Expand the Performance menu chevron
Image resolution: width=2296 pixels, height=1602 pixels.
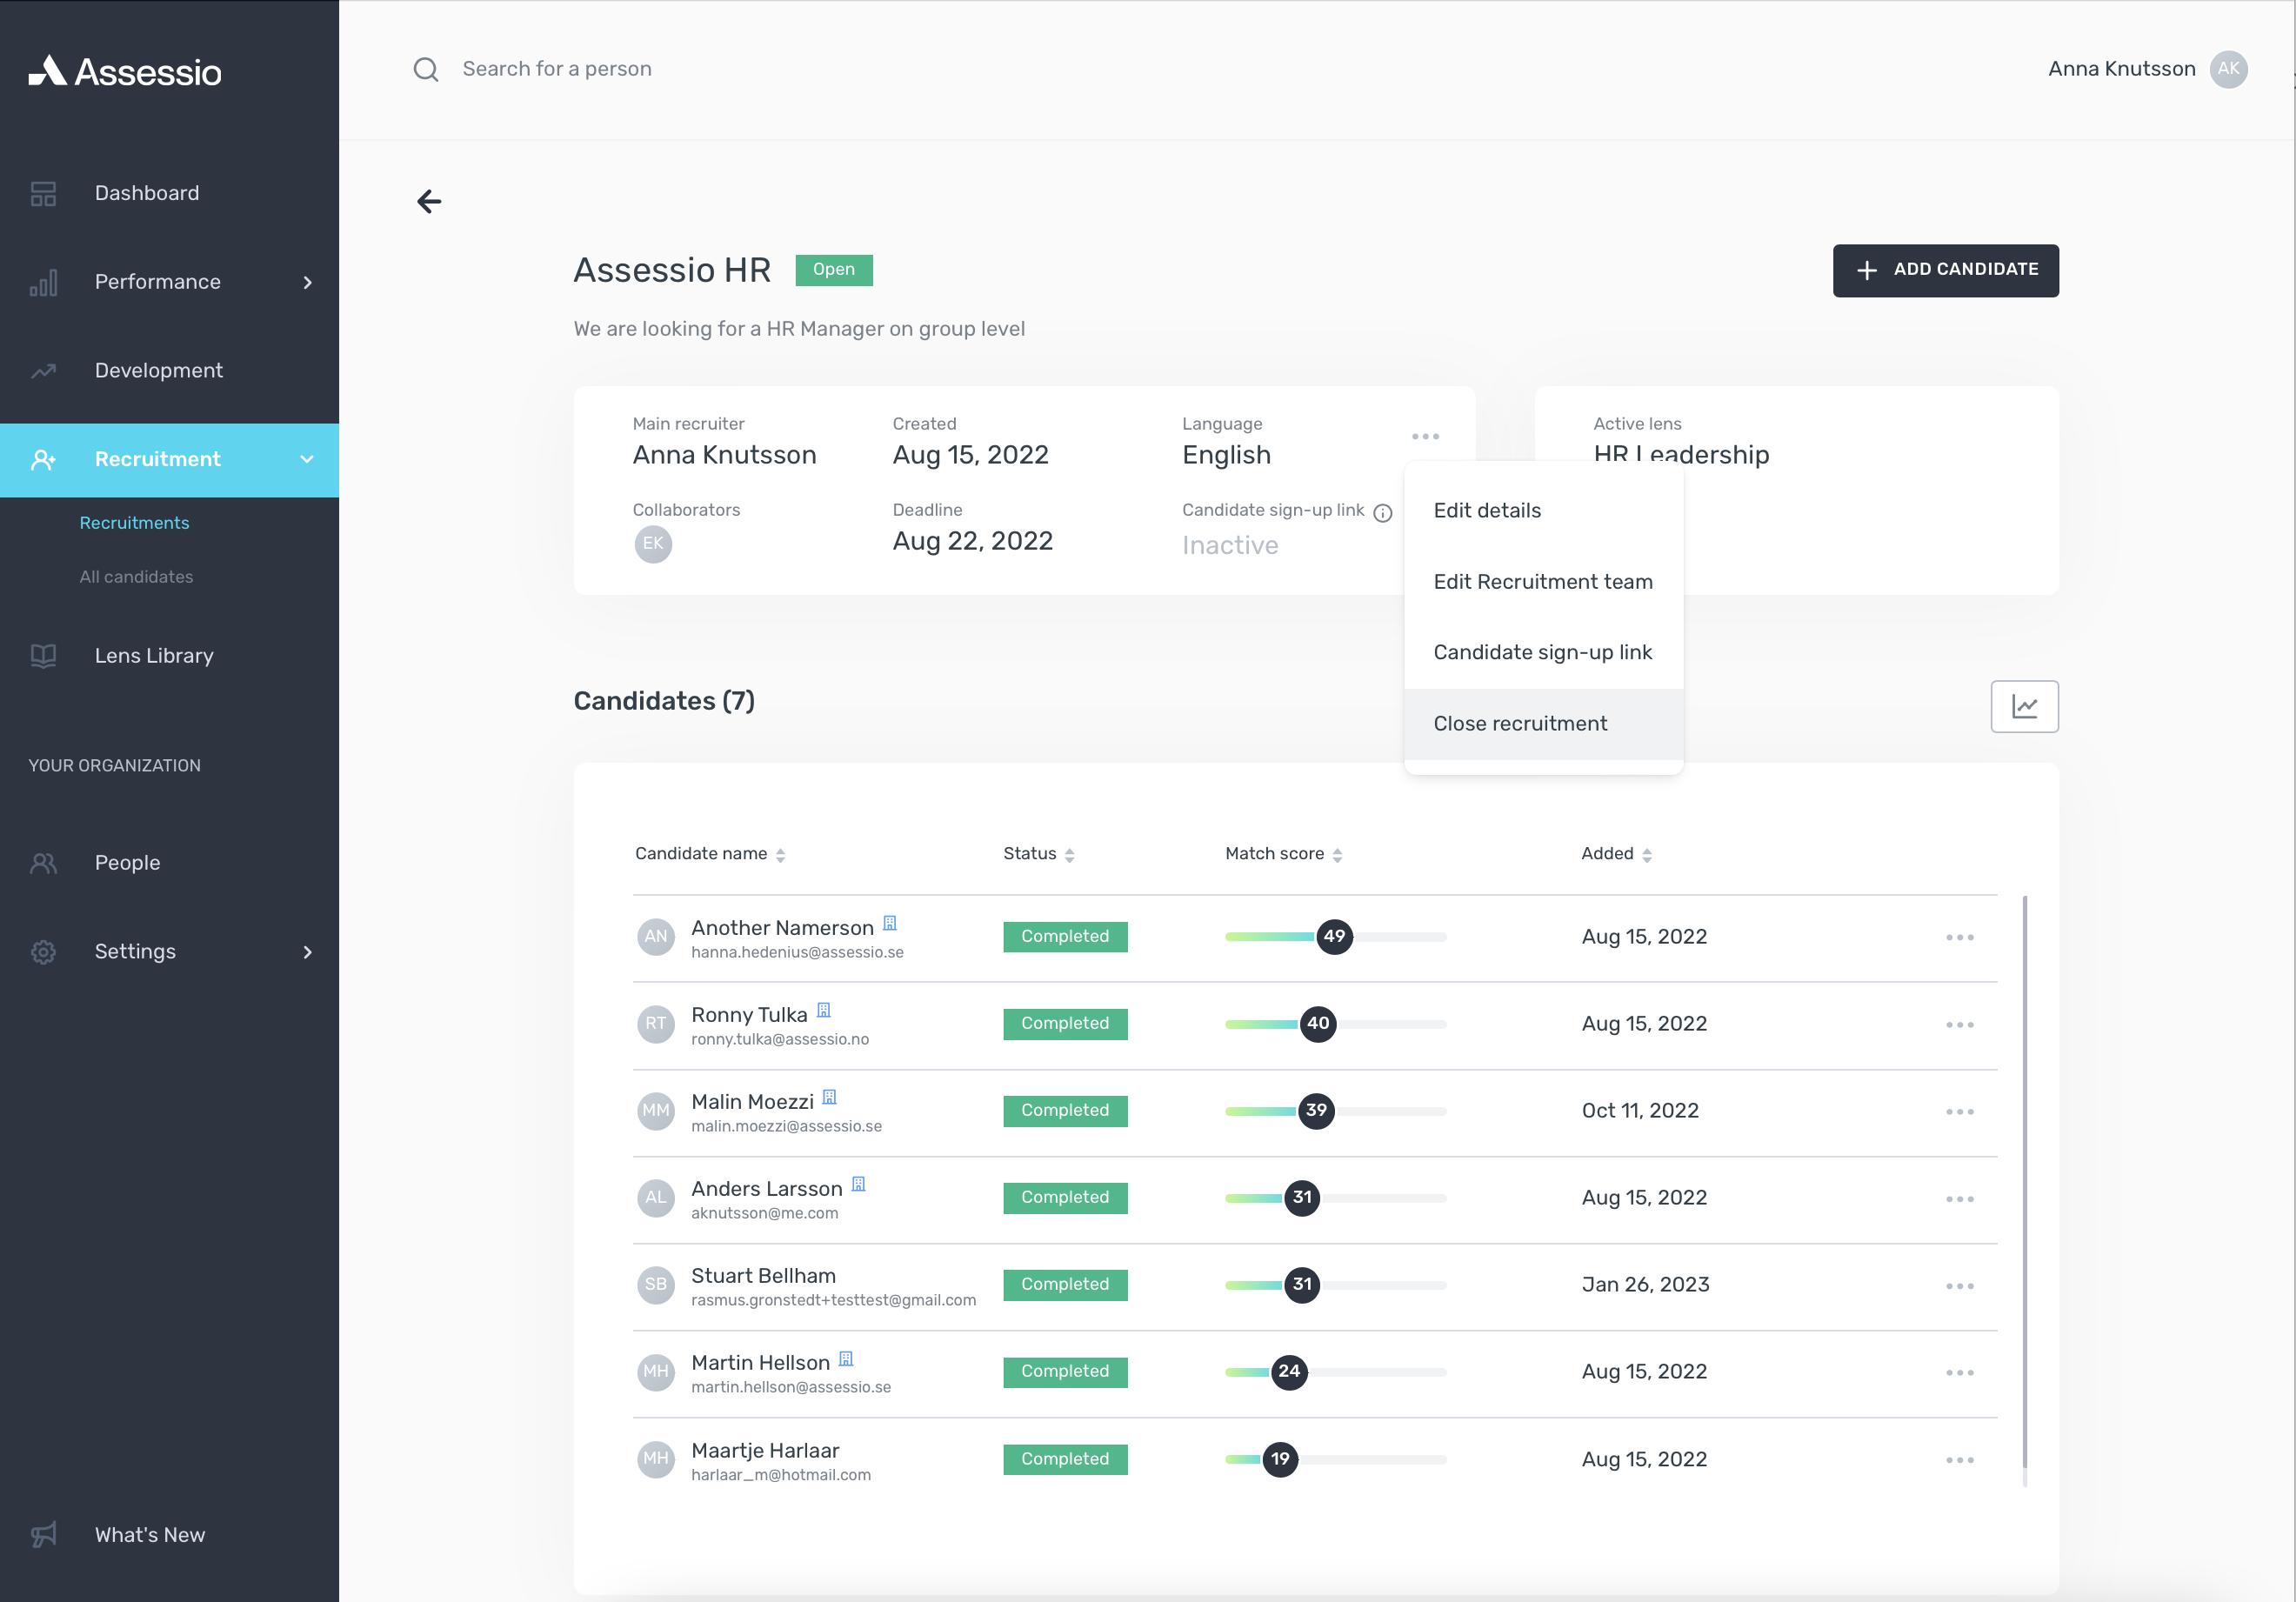tap(307, 282)
